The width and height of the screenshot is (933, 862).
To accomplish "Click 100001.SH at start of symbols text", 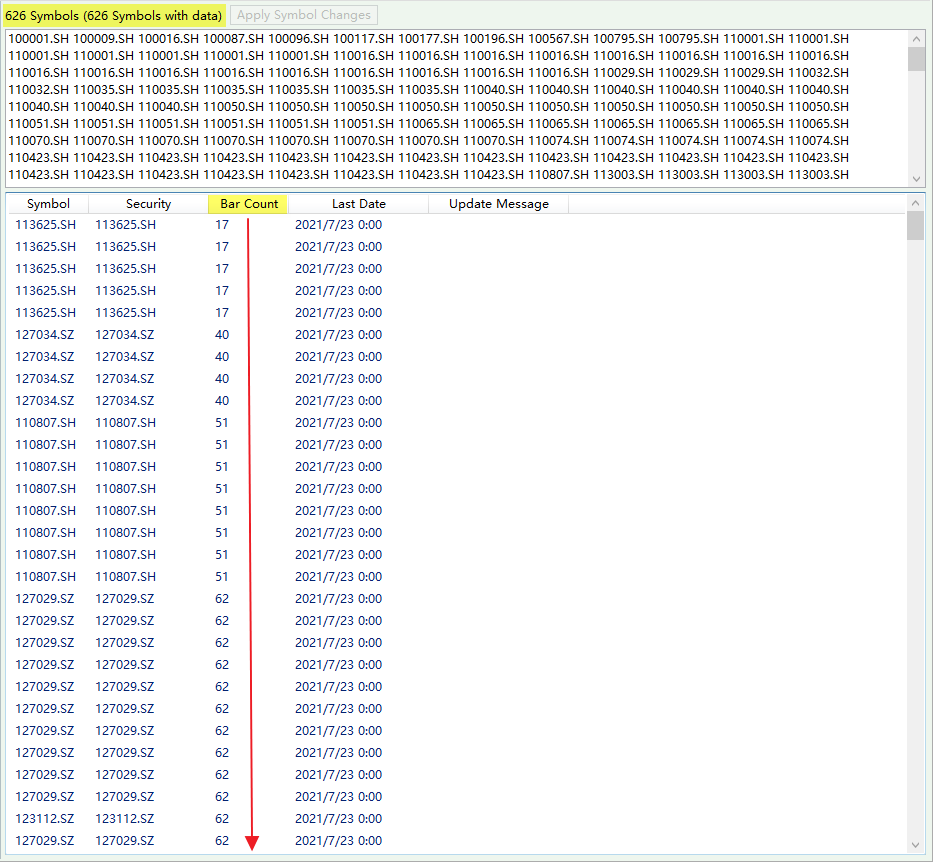I will (x=38, y=39).
